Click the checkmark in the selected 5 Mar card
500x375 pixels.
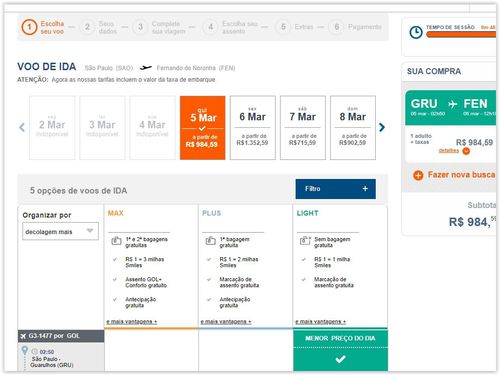click(202, 128)
